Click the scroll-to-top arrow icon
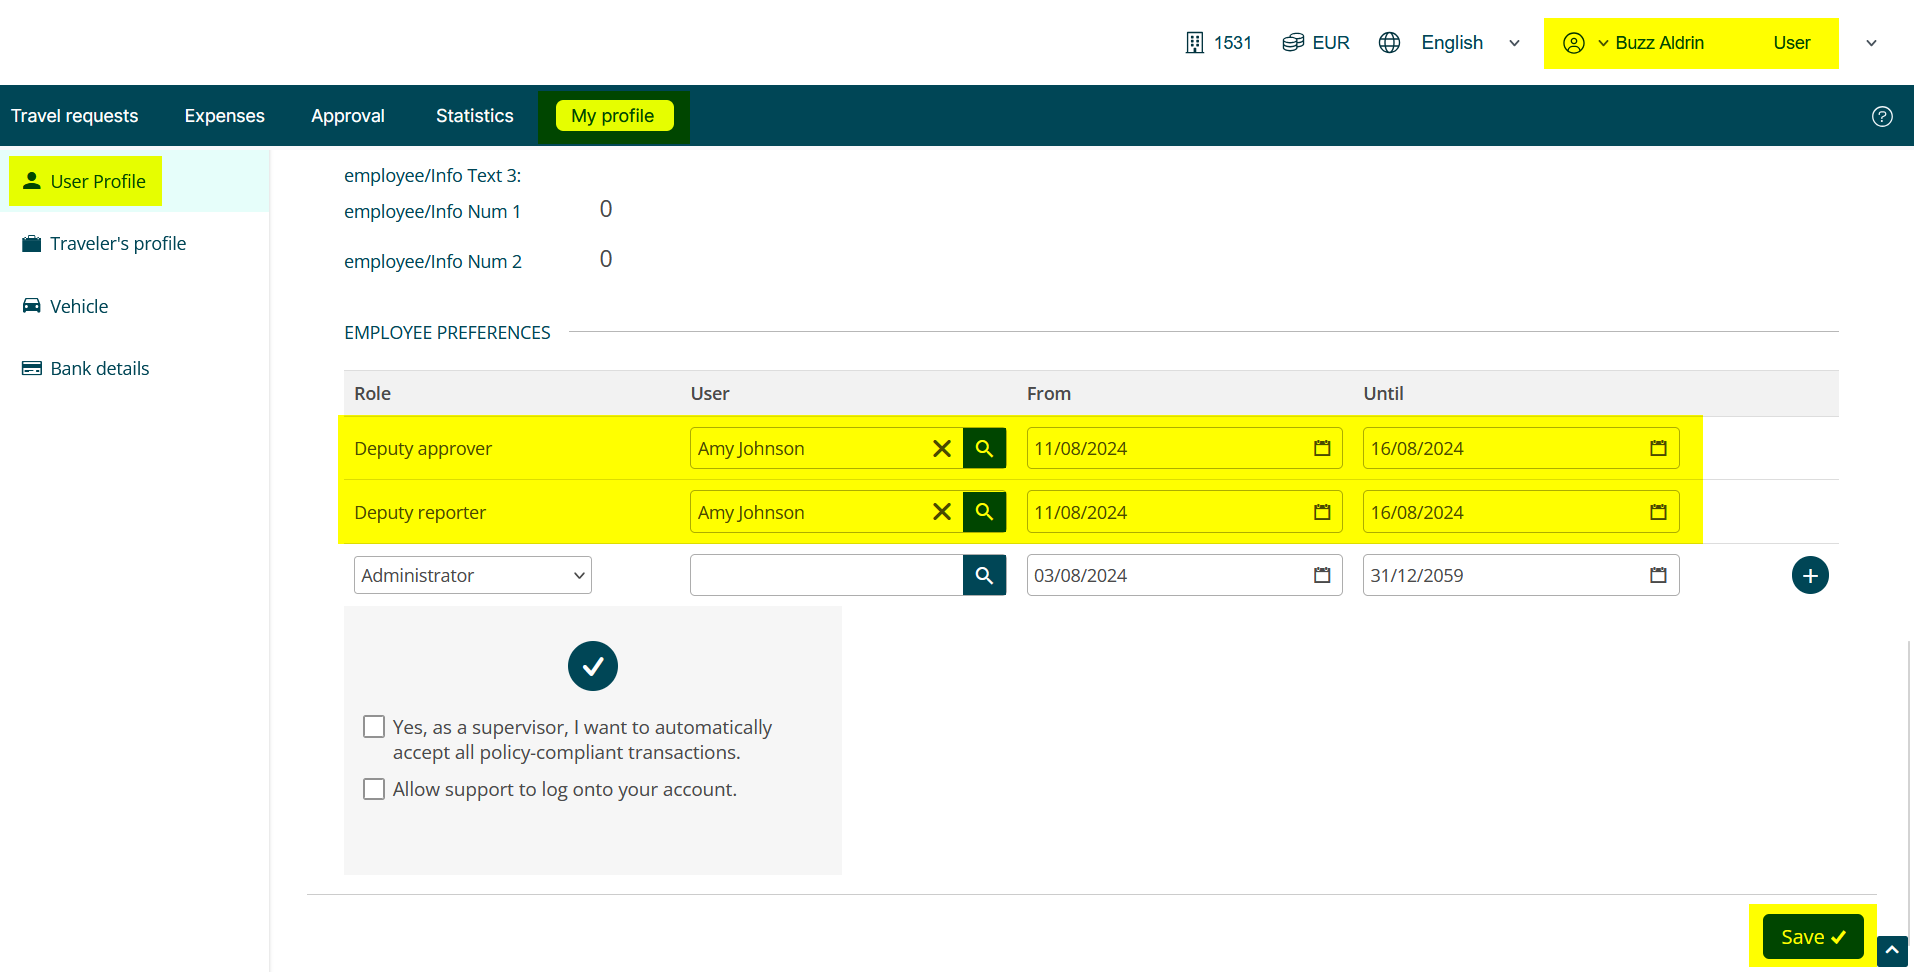The width and height of the screenshot is (1914, 972). (x=1891, y=950)
